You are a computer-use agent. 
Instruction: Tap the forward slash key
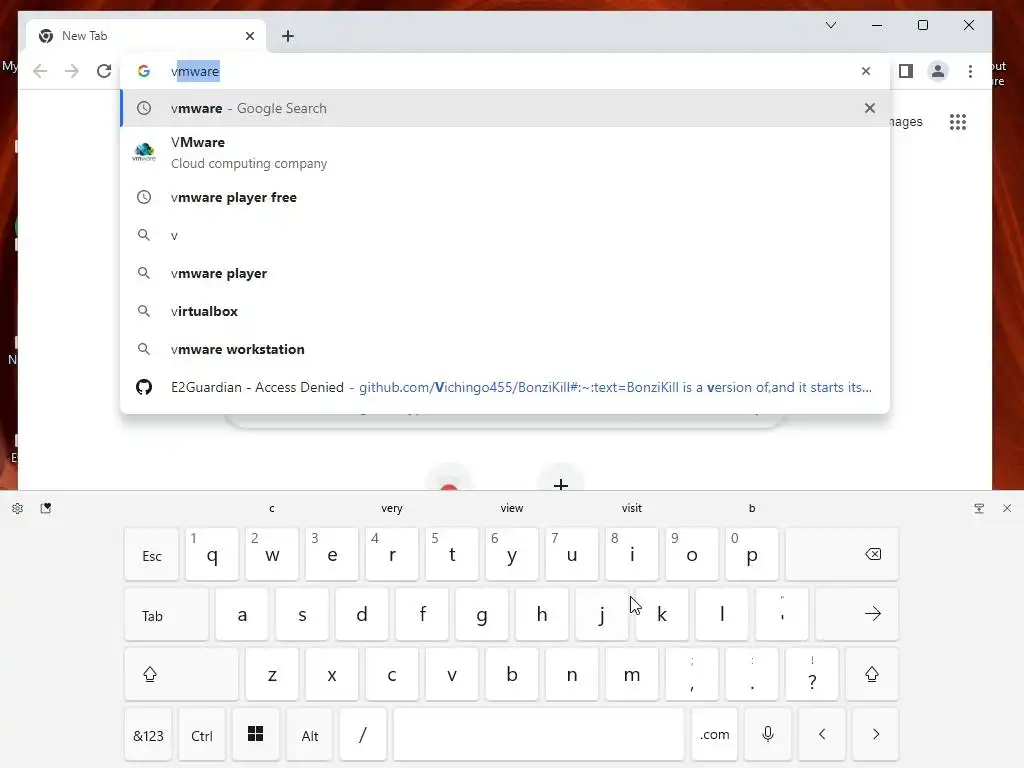[x=362, y=735]
